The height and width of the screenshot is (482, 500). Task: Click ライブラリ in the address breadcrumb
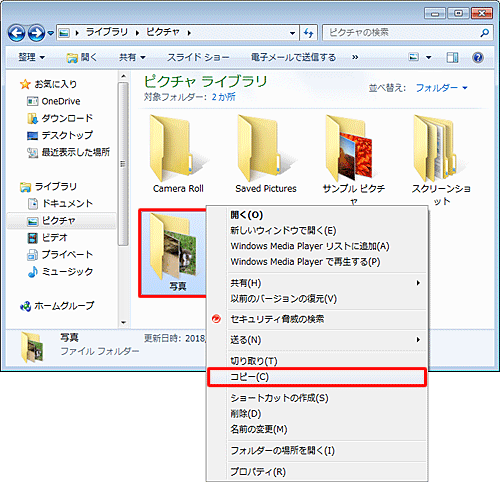107,32
